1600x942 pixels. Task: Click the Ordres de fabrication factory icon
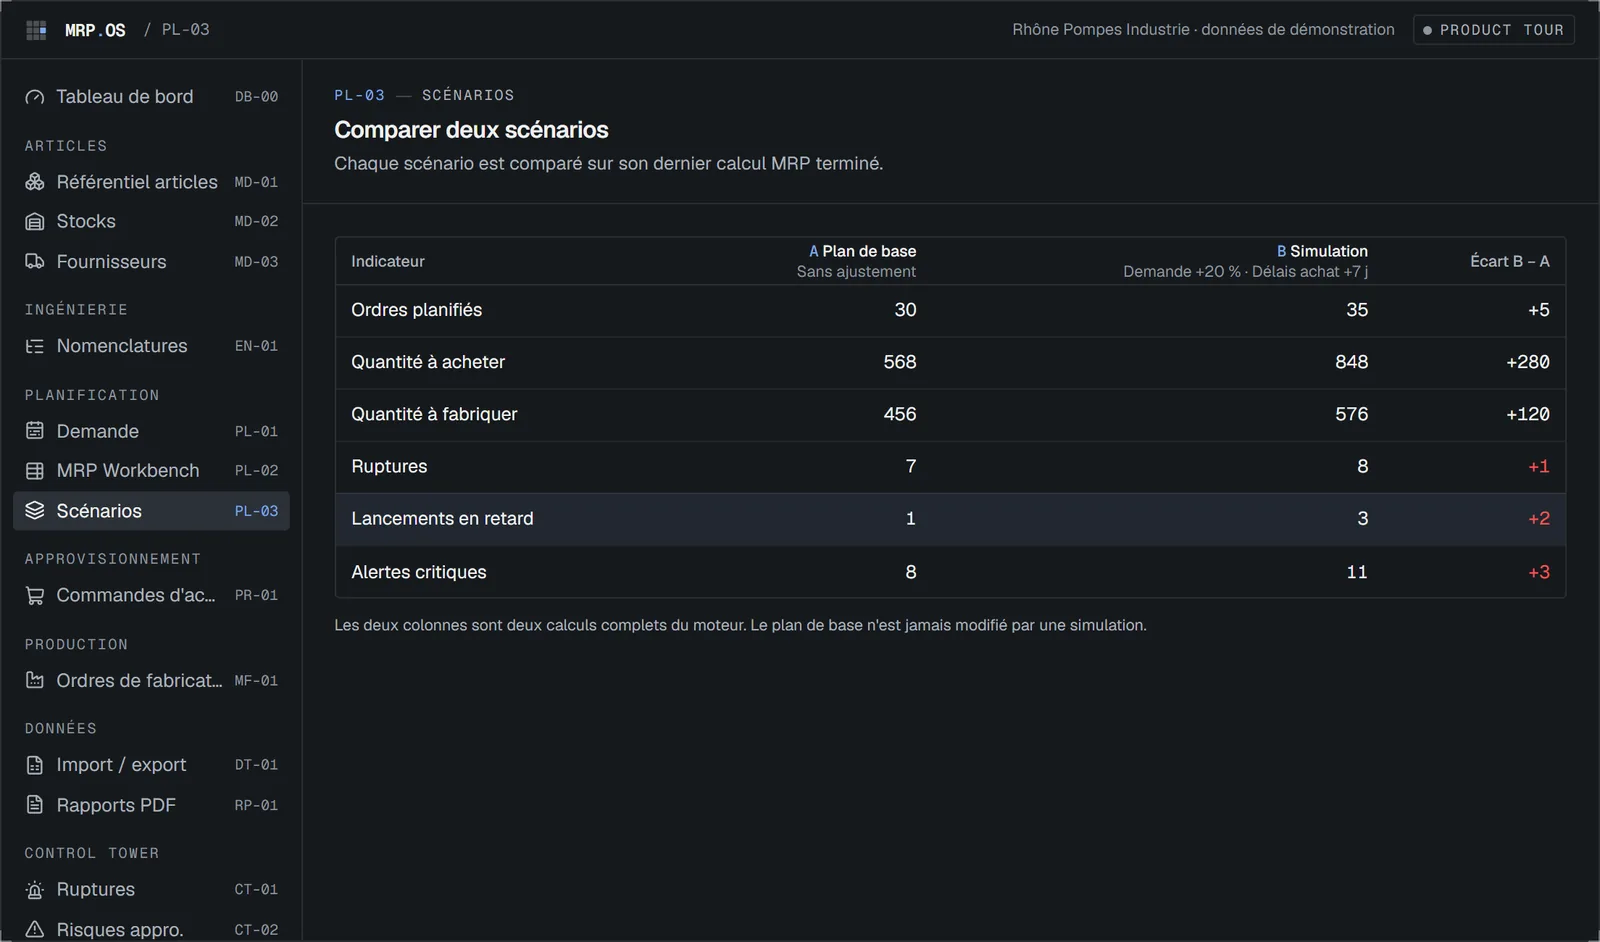pos(35,680)
